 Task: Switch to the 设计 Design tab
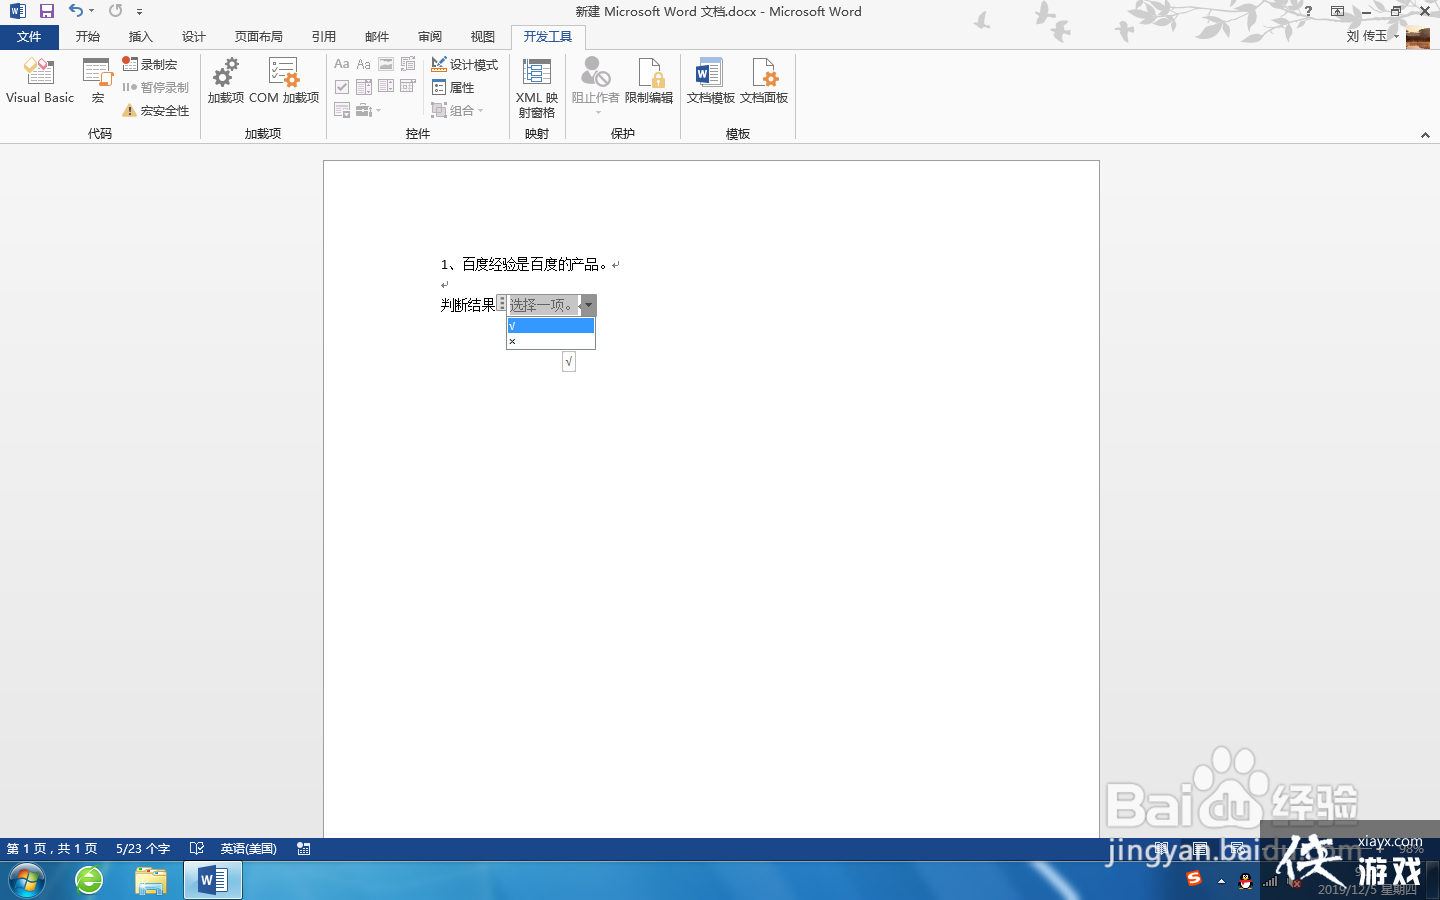coord(194,36)
